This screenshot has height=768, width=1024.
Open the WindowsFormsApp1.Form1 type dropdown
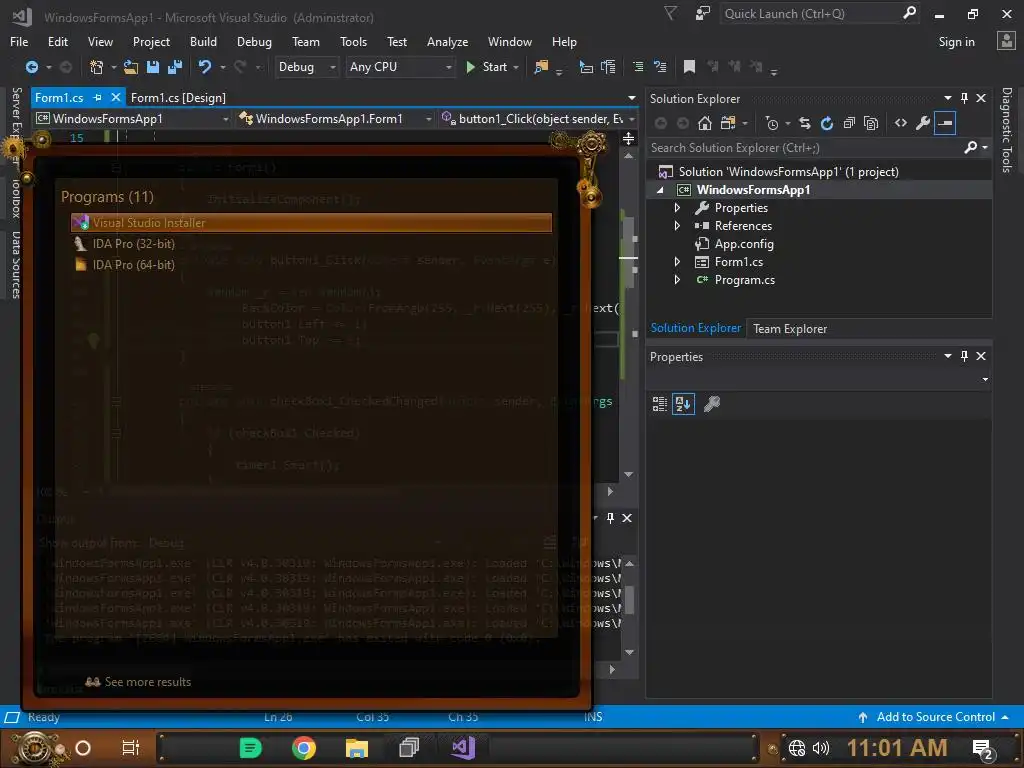[335, 118]
